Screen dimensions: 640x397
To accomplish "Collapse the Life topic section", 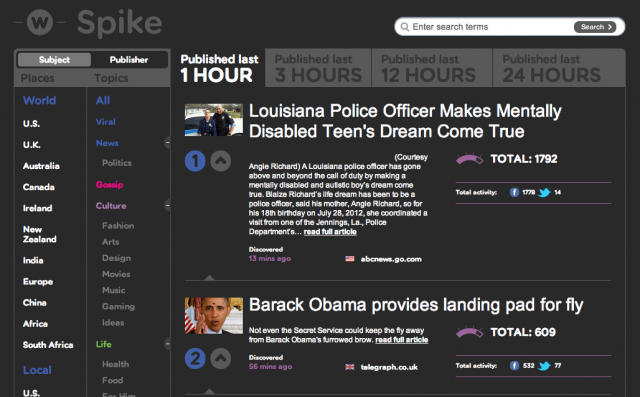I will 167,344.
